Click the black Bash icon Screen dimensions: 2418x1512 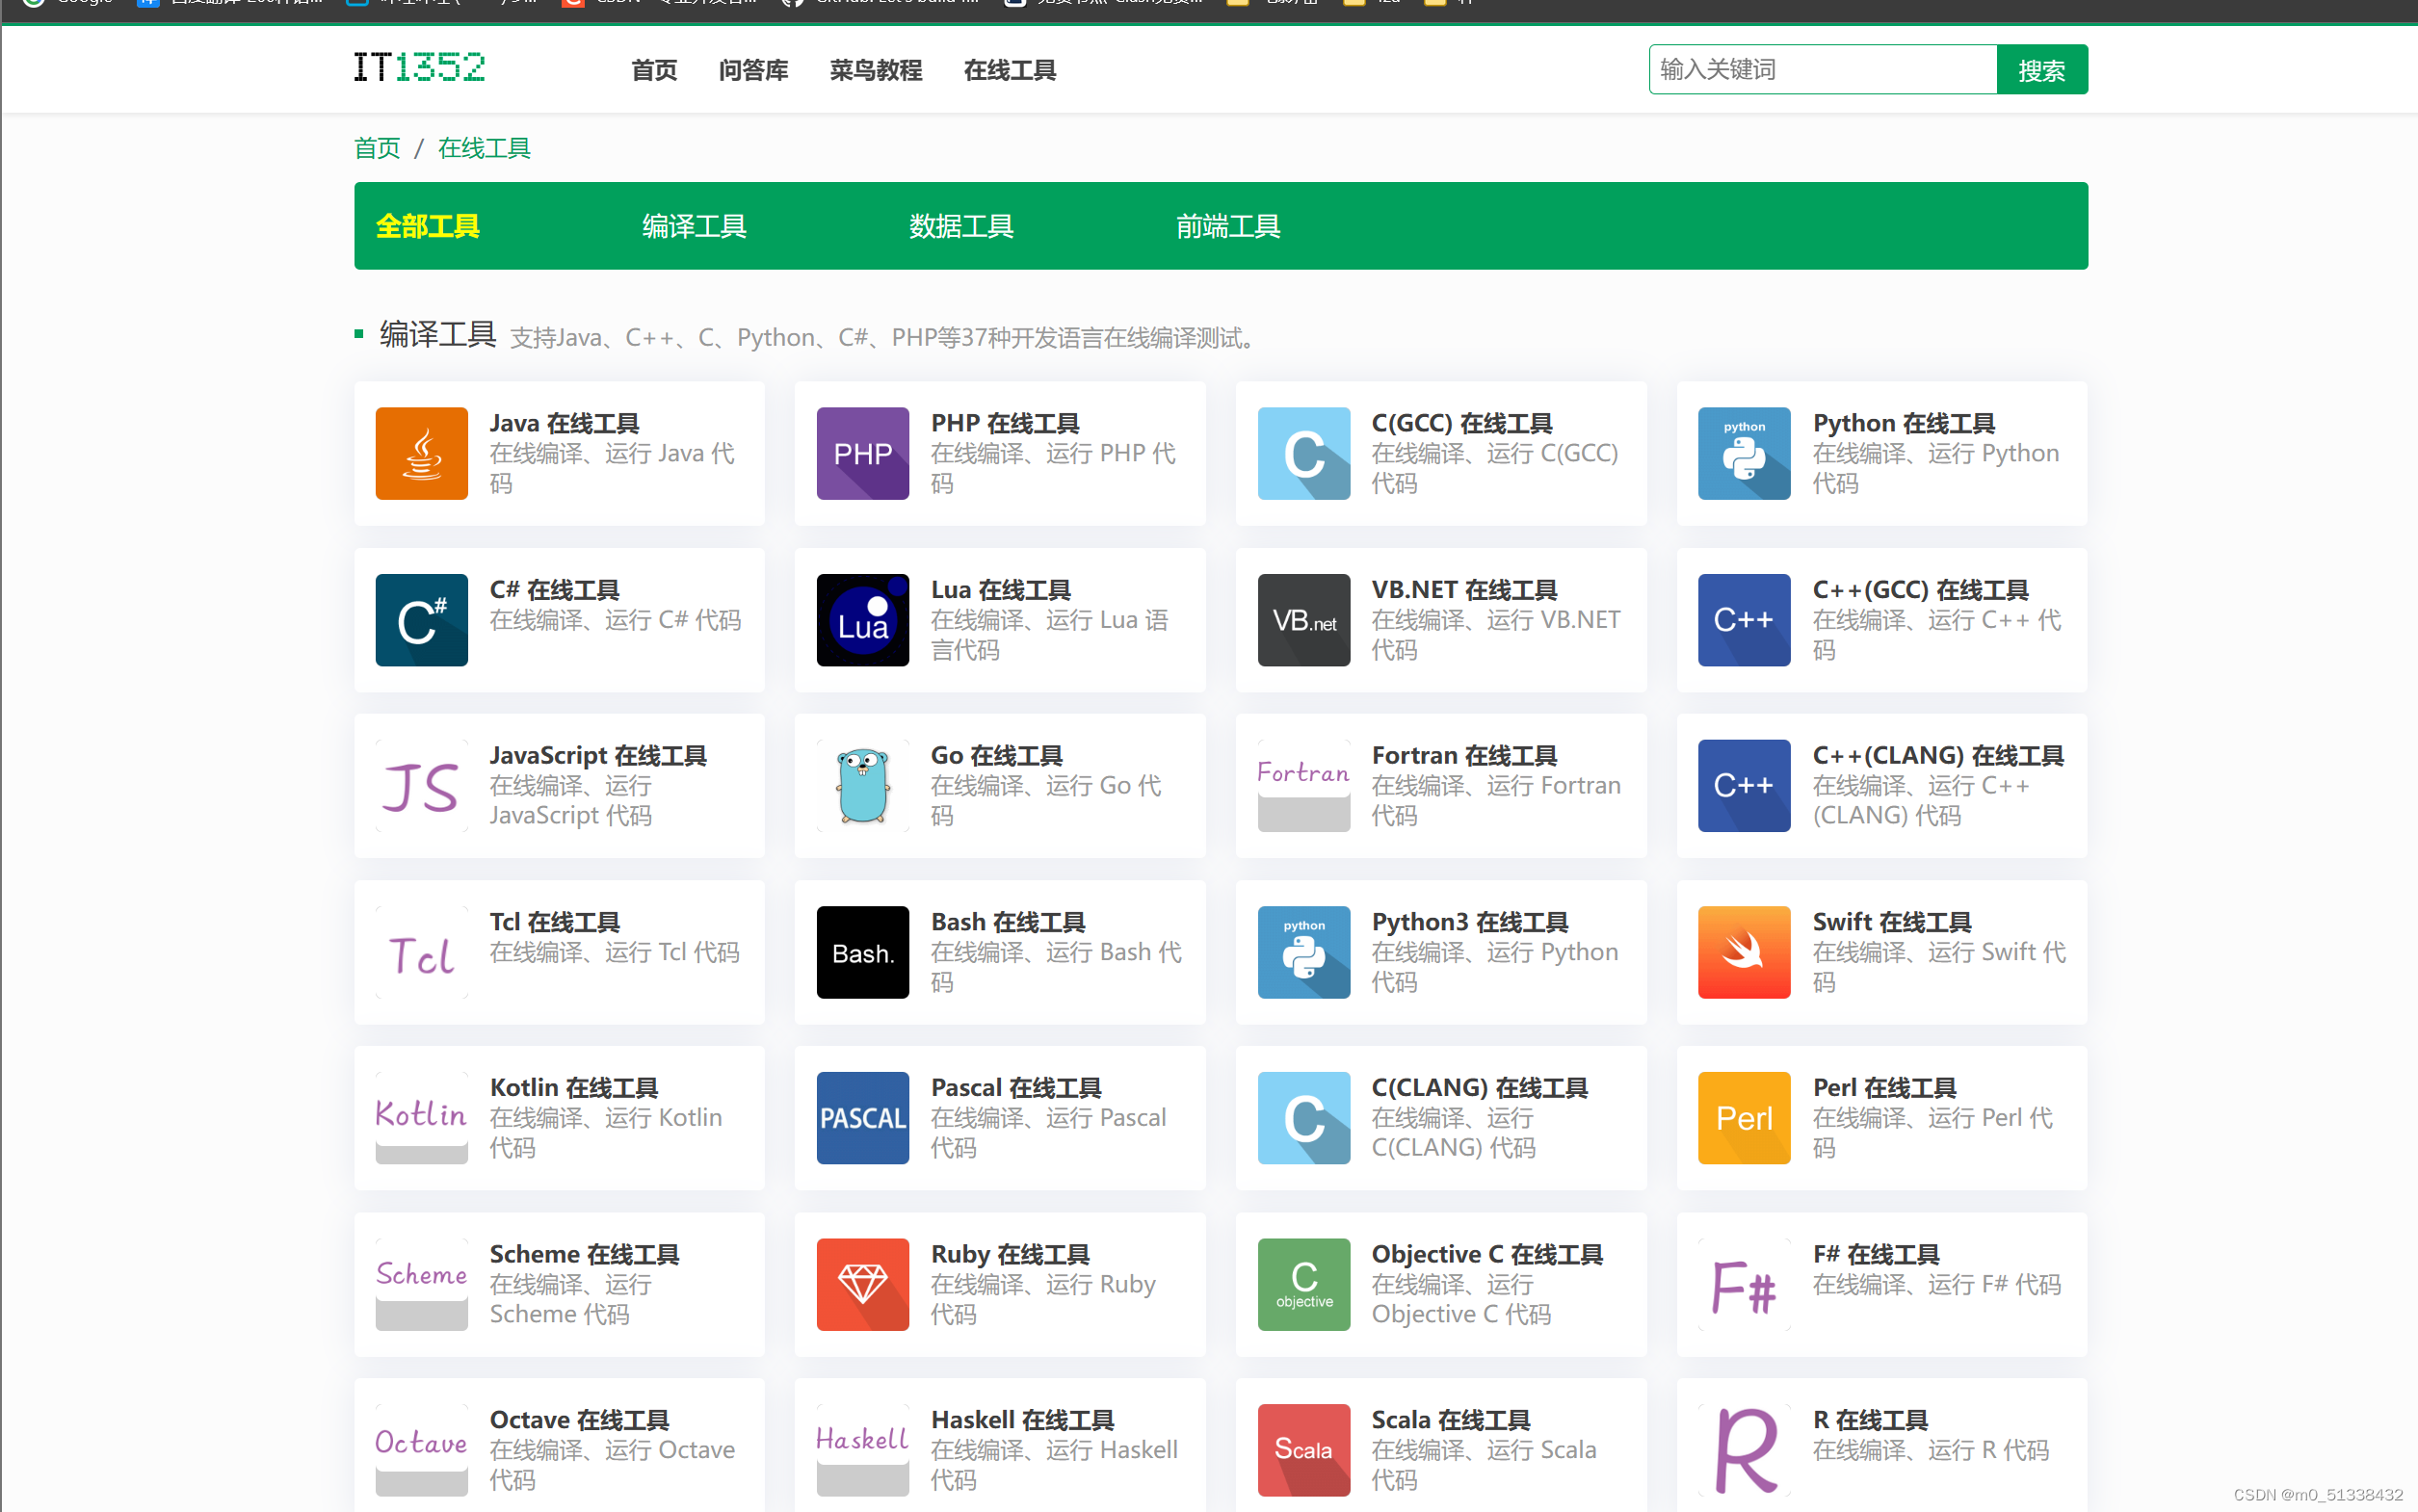[862, 952]
